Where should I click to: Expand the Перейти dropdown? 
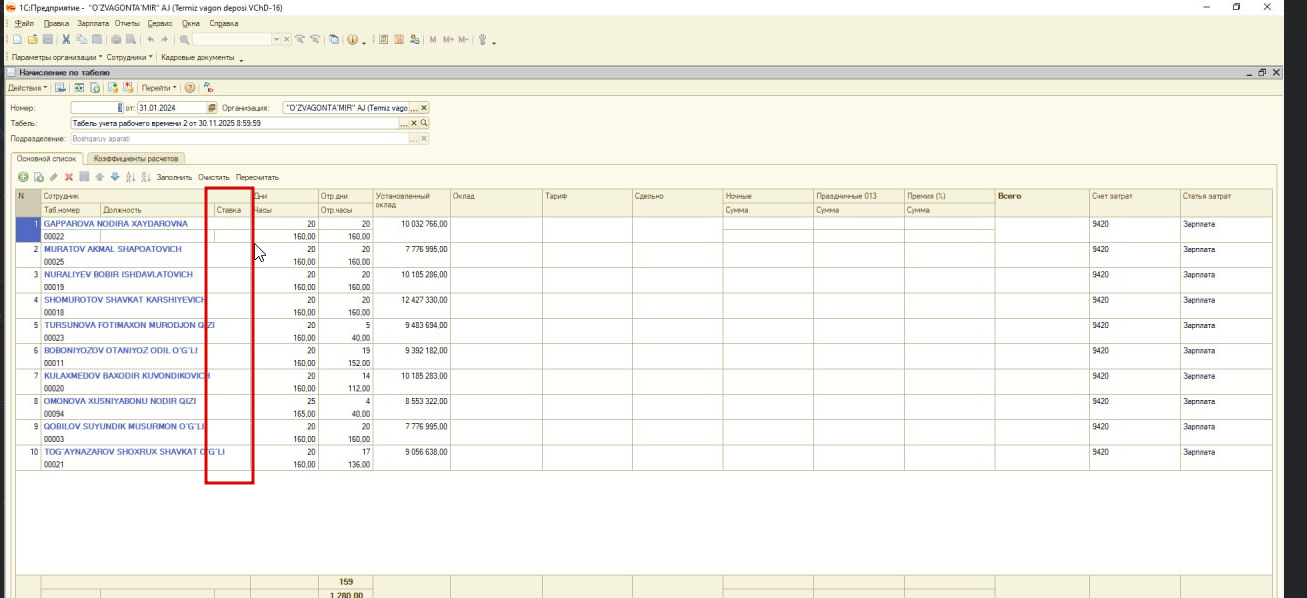click(158, 88)
